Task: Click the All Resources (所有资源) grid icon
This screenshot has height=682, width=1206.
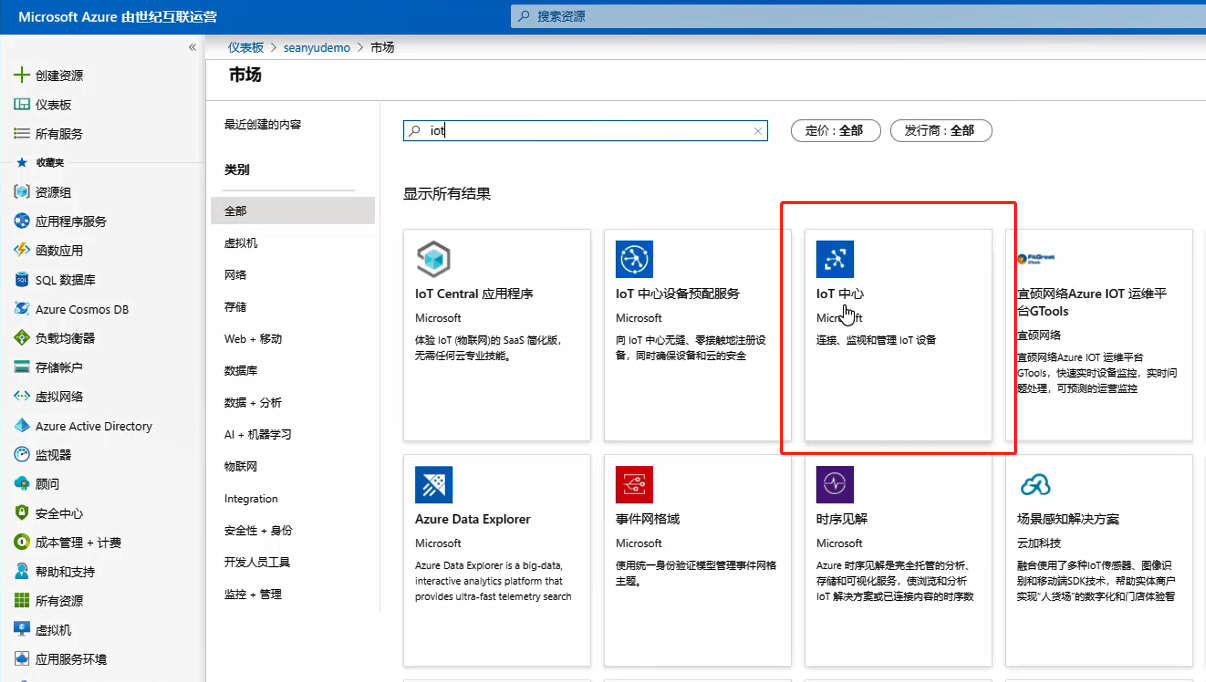Action: click(x=21, y=601)
